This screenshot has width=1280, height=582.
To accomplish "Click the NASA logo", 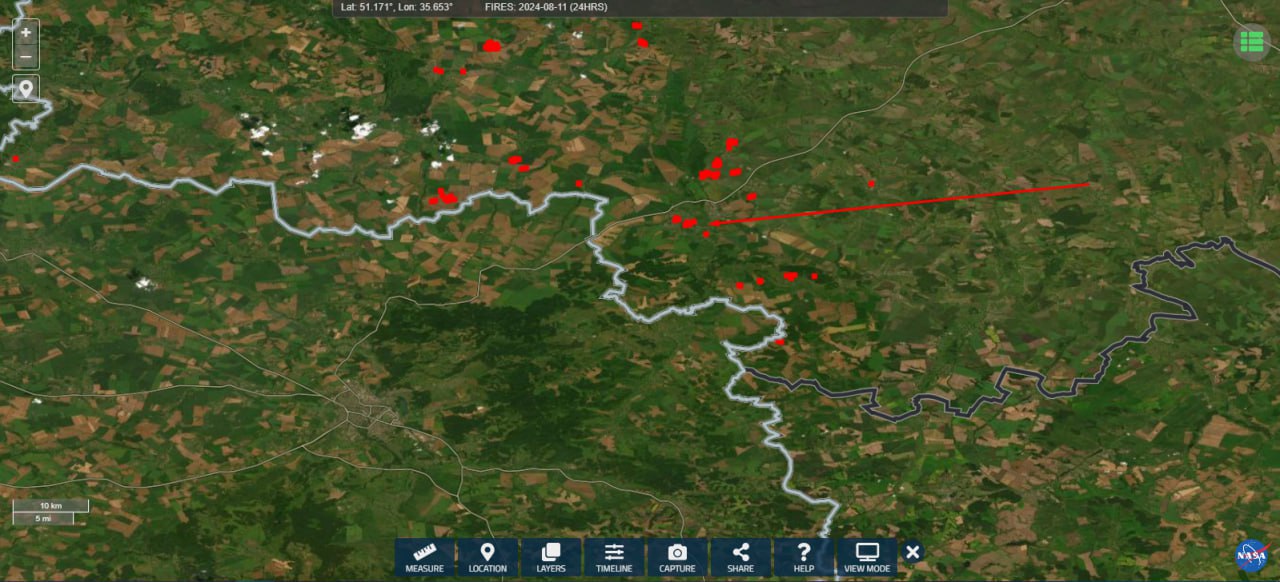I will pos(1251,555).
